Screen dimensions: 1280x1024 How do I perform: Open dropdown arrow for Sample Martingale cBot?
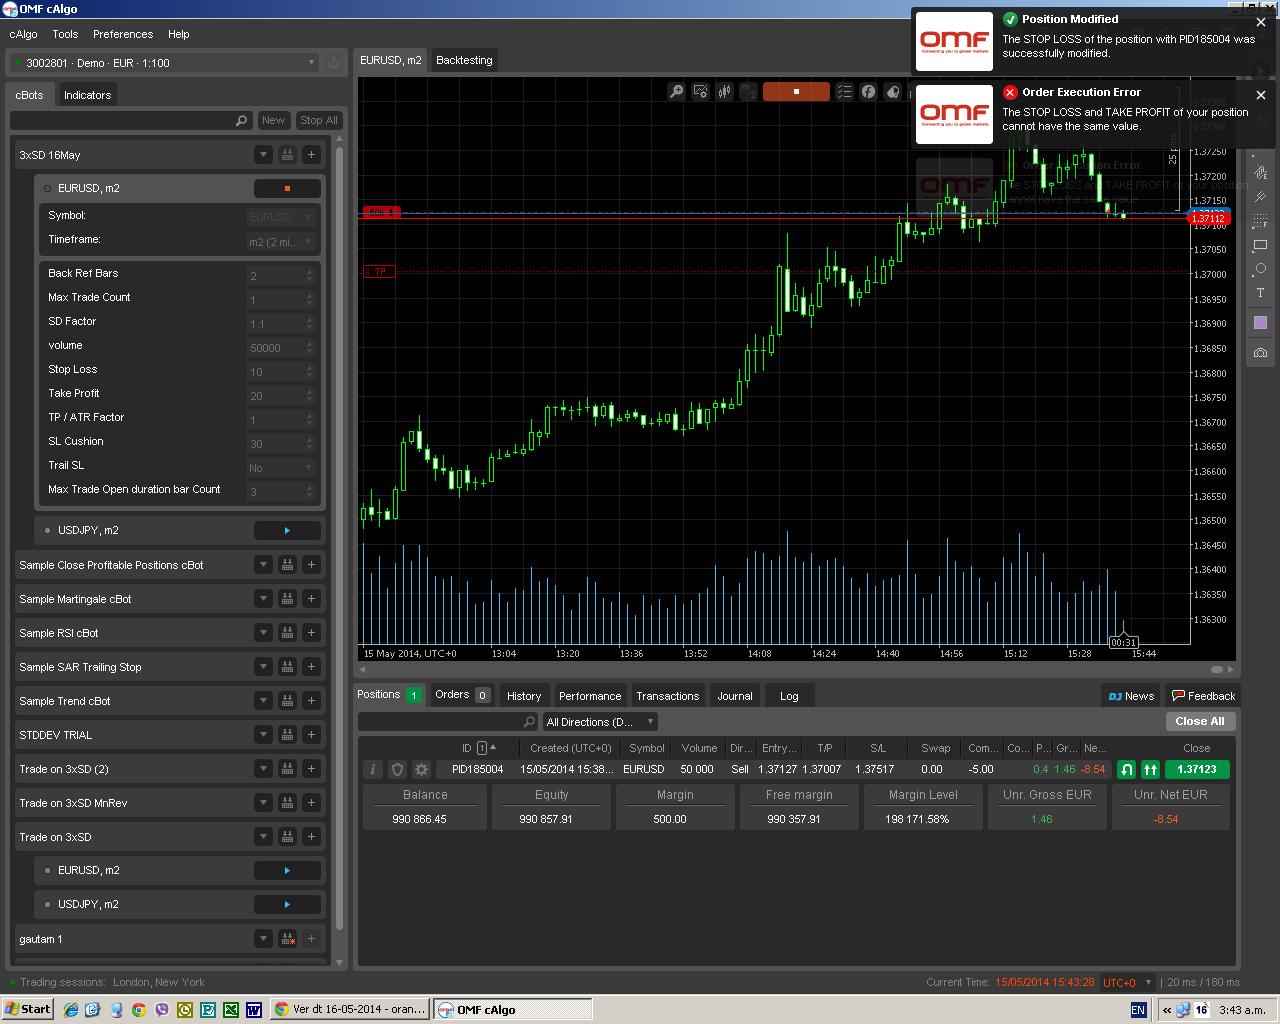point(263,599)
